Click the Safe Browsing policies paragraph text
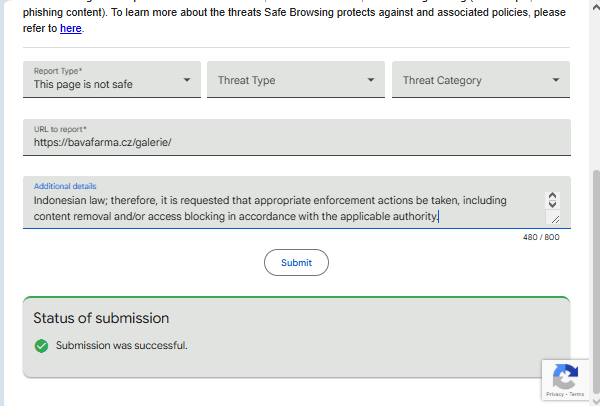Image resolution: width=600 pixels, height=406 pixels. coord(300,13)
